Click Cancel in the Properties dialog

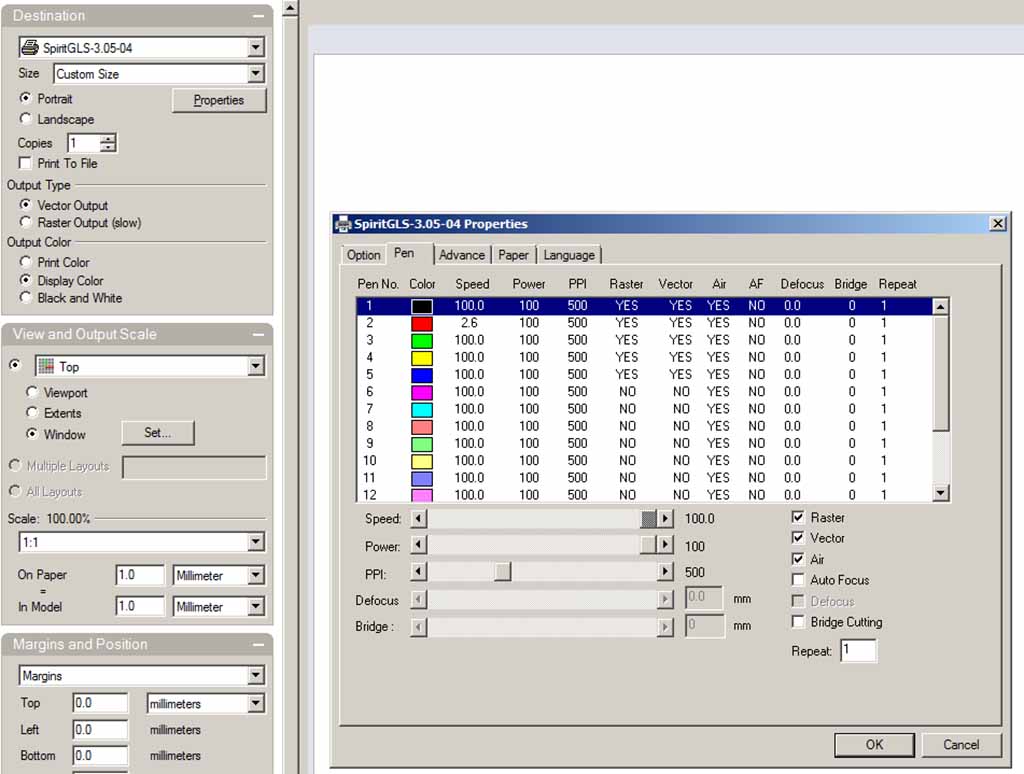point(961,745)
